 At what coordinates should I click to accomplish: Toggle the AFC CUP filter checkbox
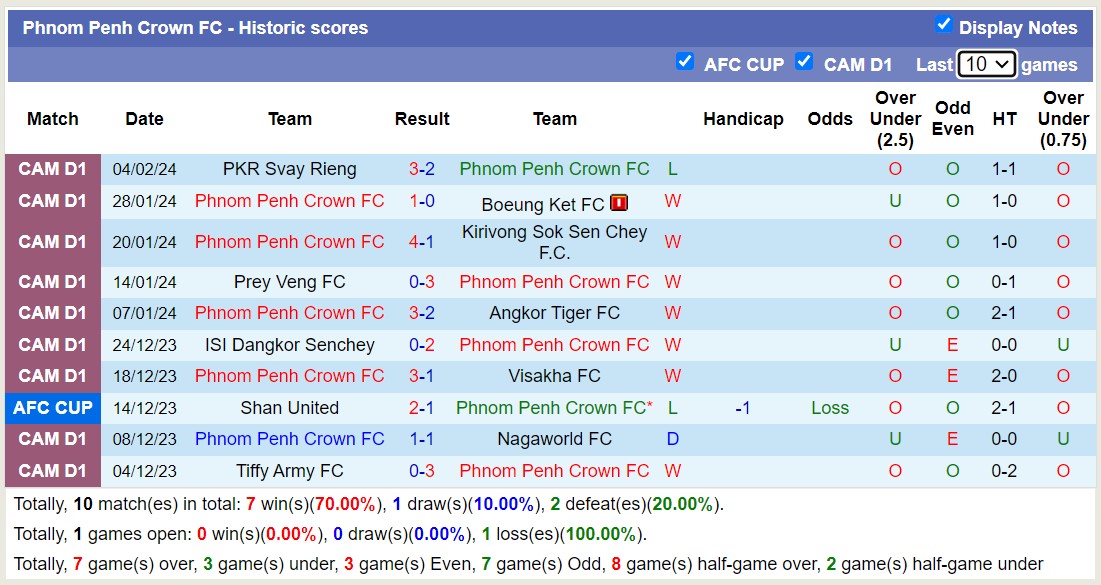click(x=685, y=61)
